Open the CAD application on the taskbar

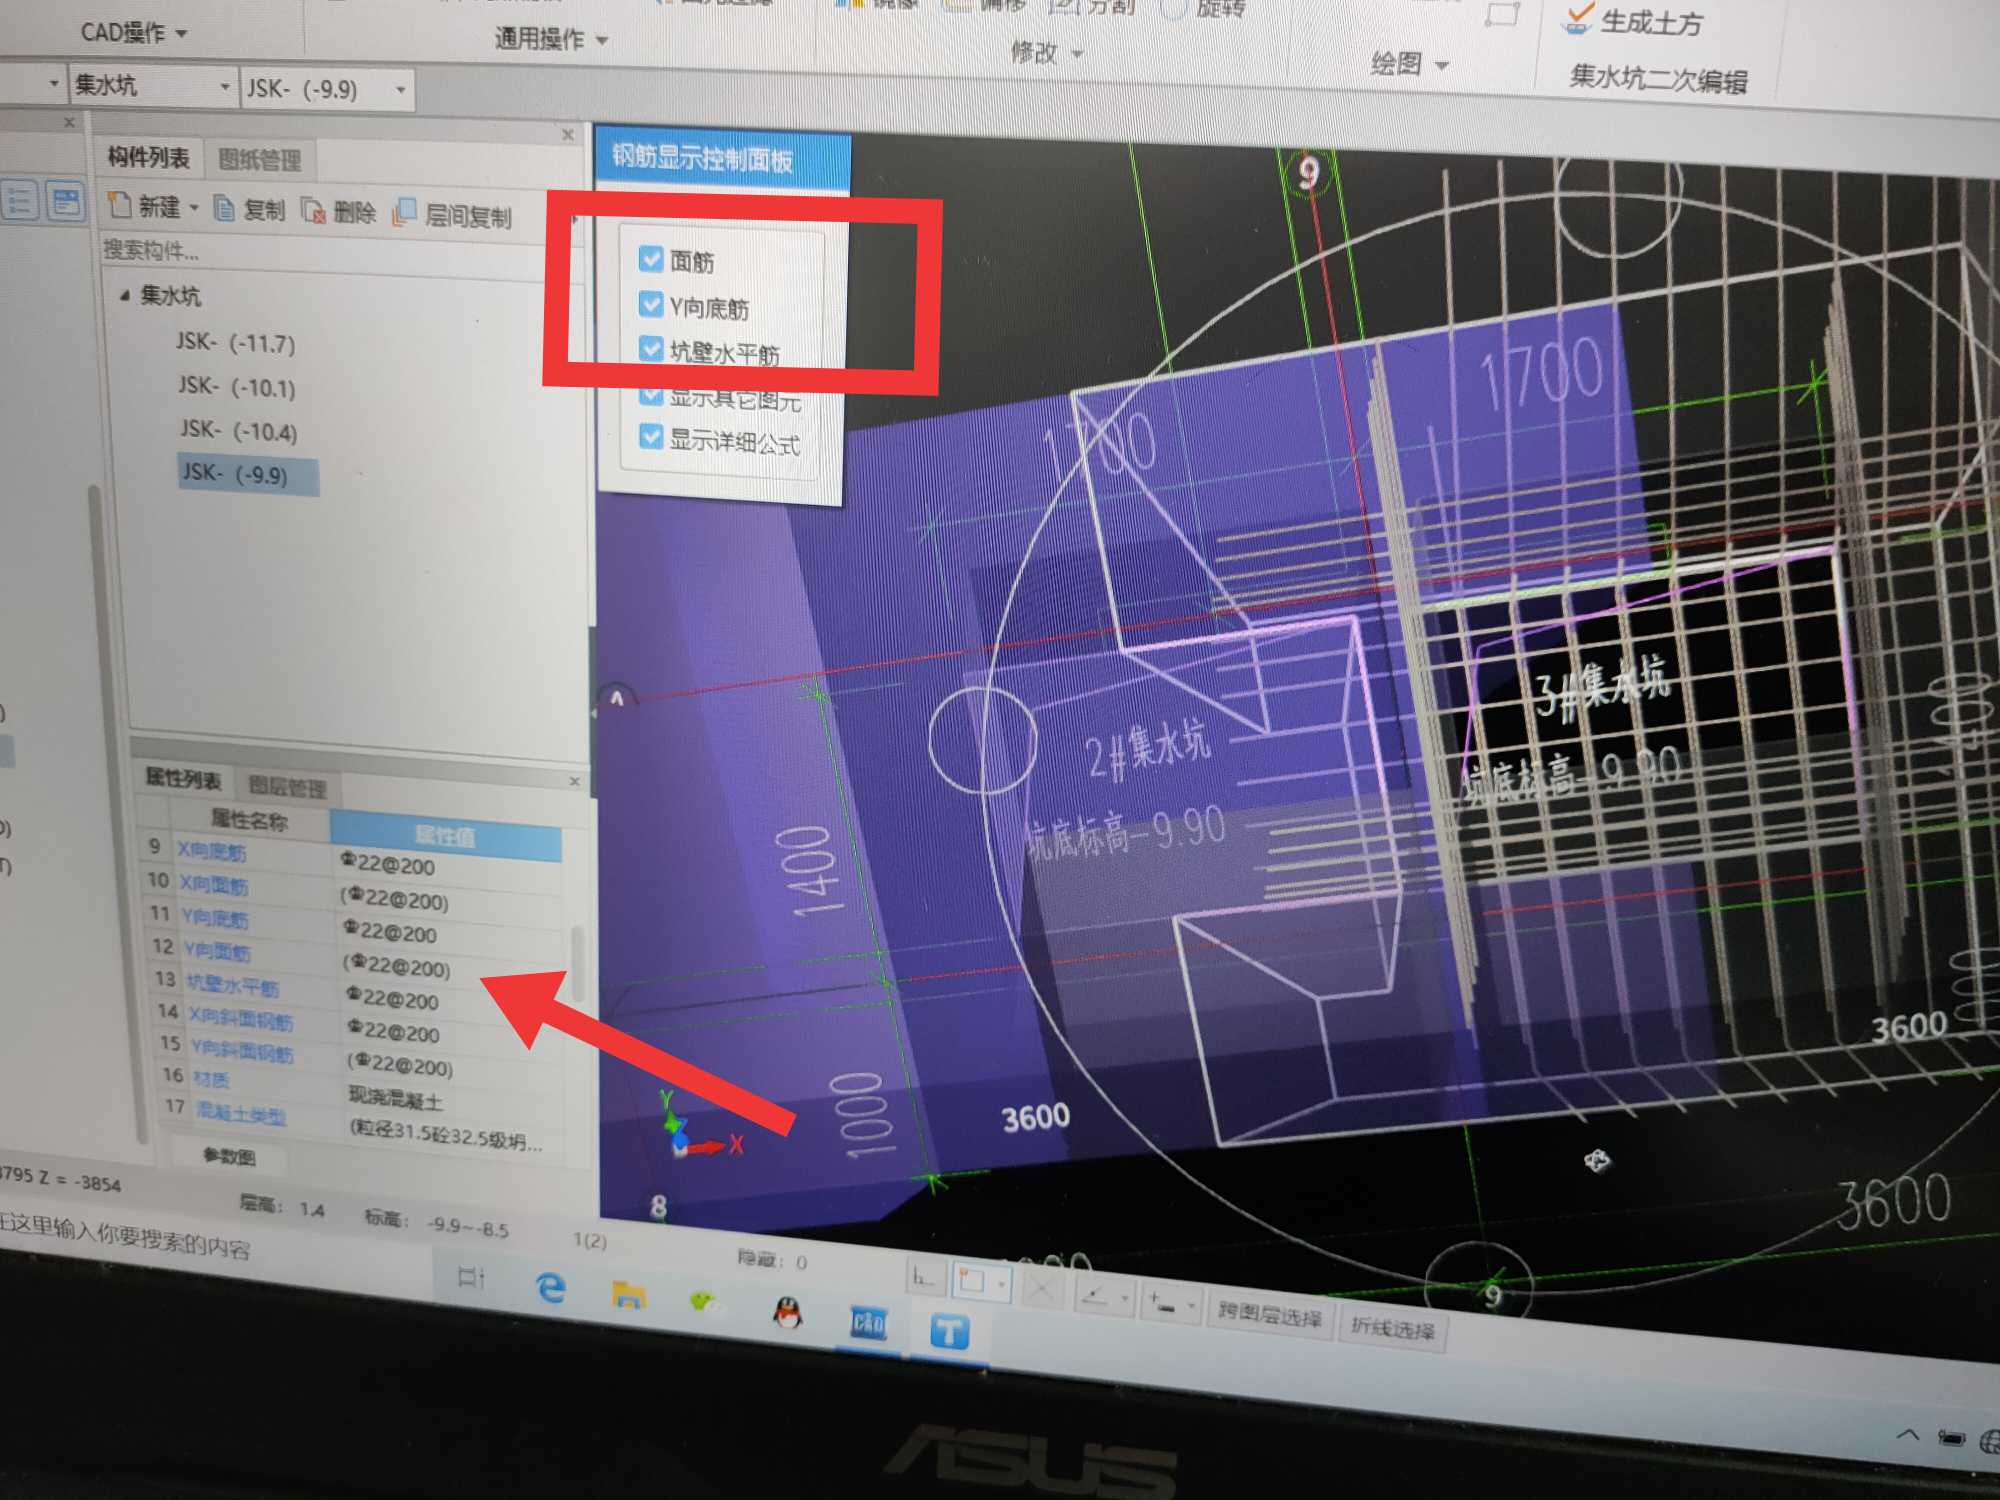coord(868,1324)
